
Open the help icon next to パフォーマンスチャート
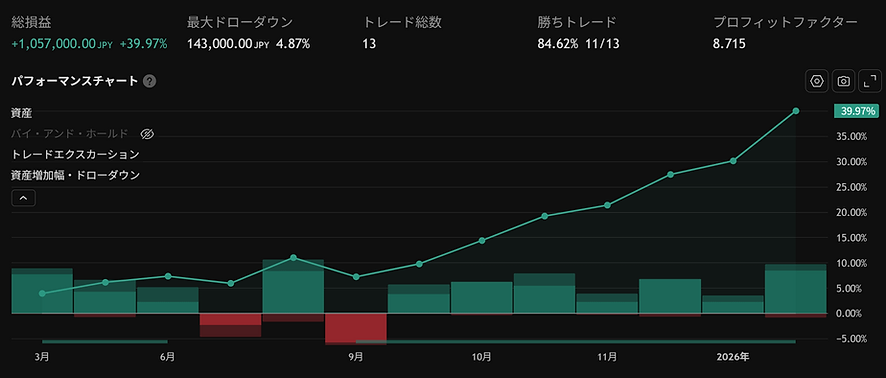pyautogui.click(x=149, y=81)
